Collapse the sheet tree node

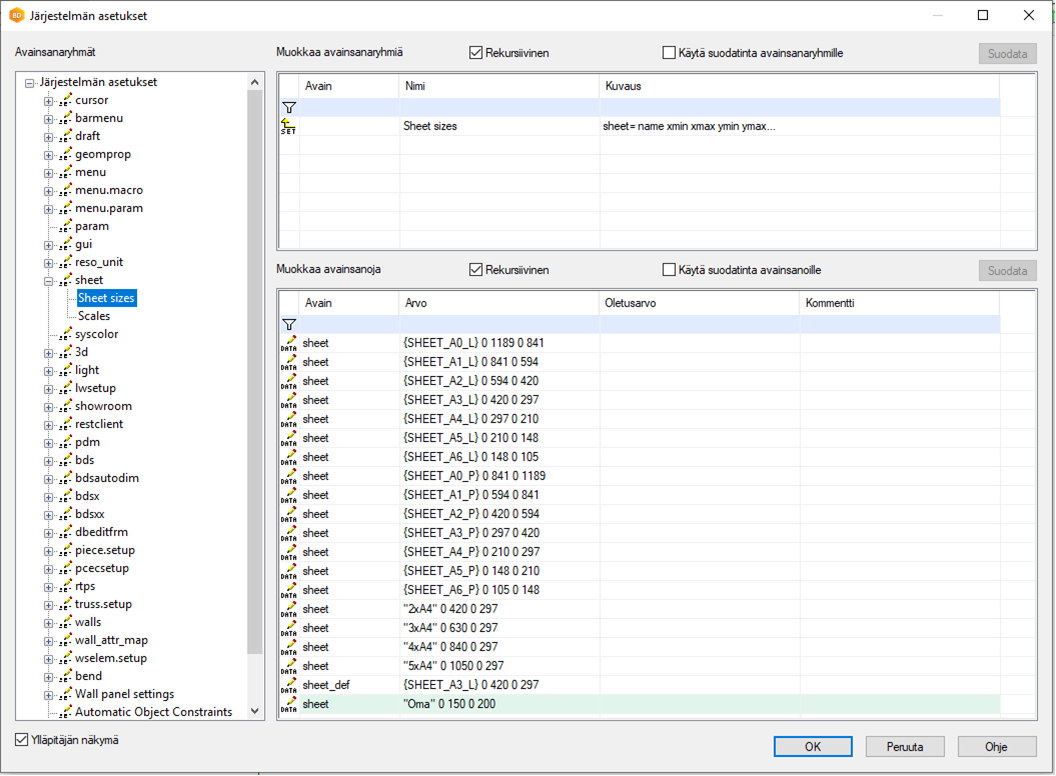48,281
